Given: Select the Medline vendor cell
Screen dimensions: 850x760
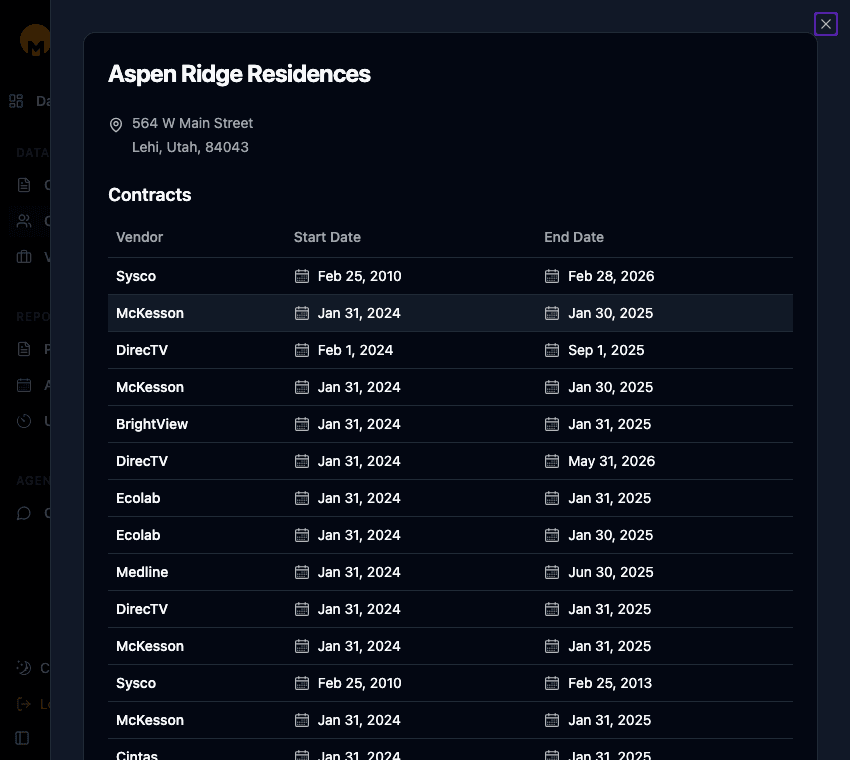Looking at the screenshot, I should point(142,572).
